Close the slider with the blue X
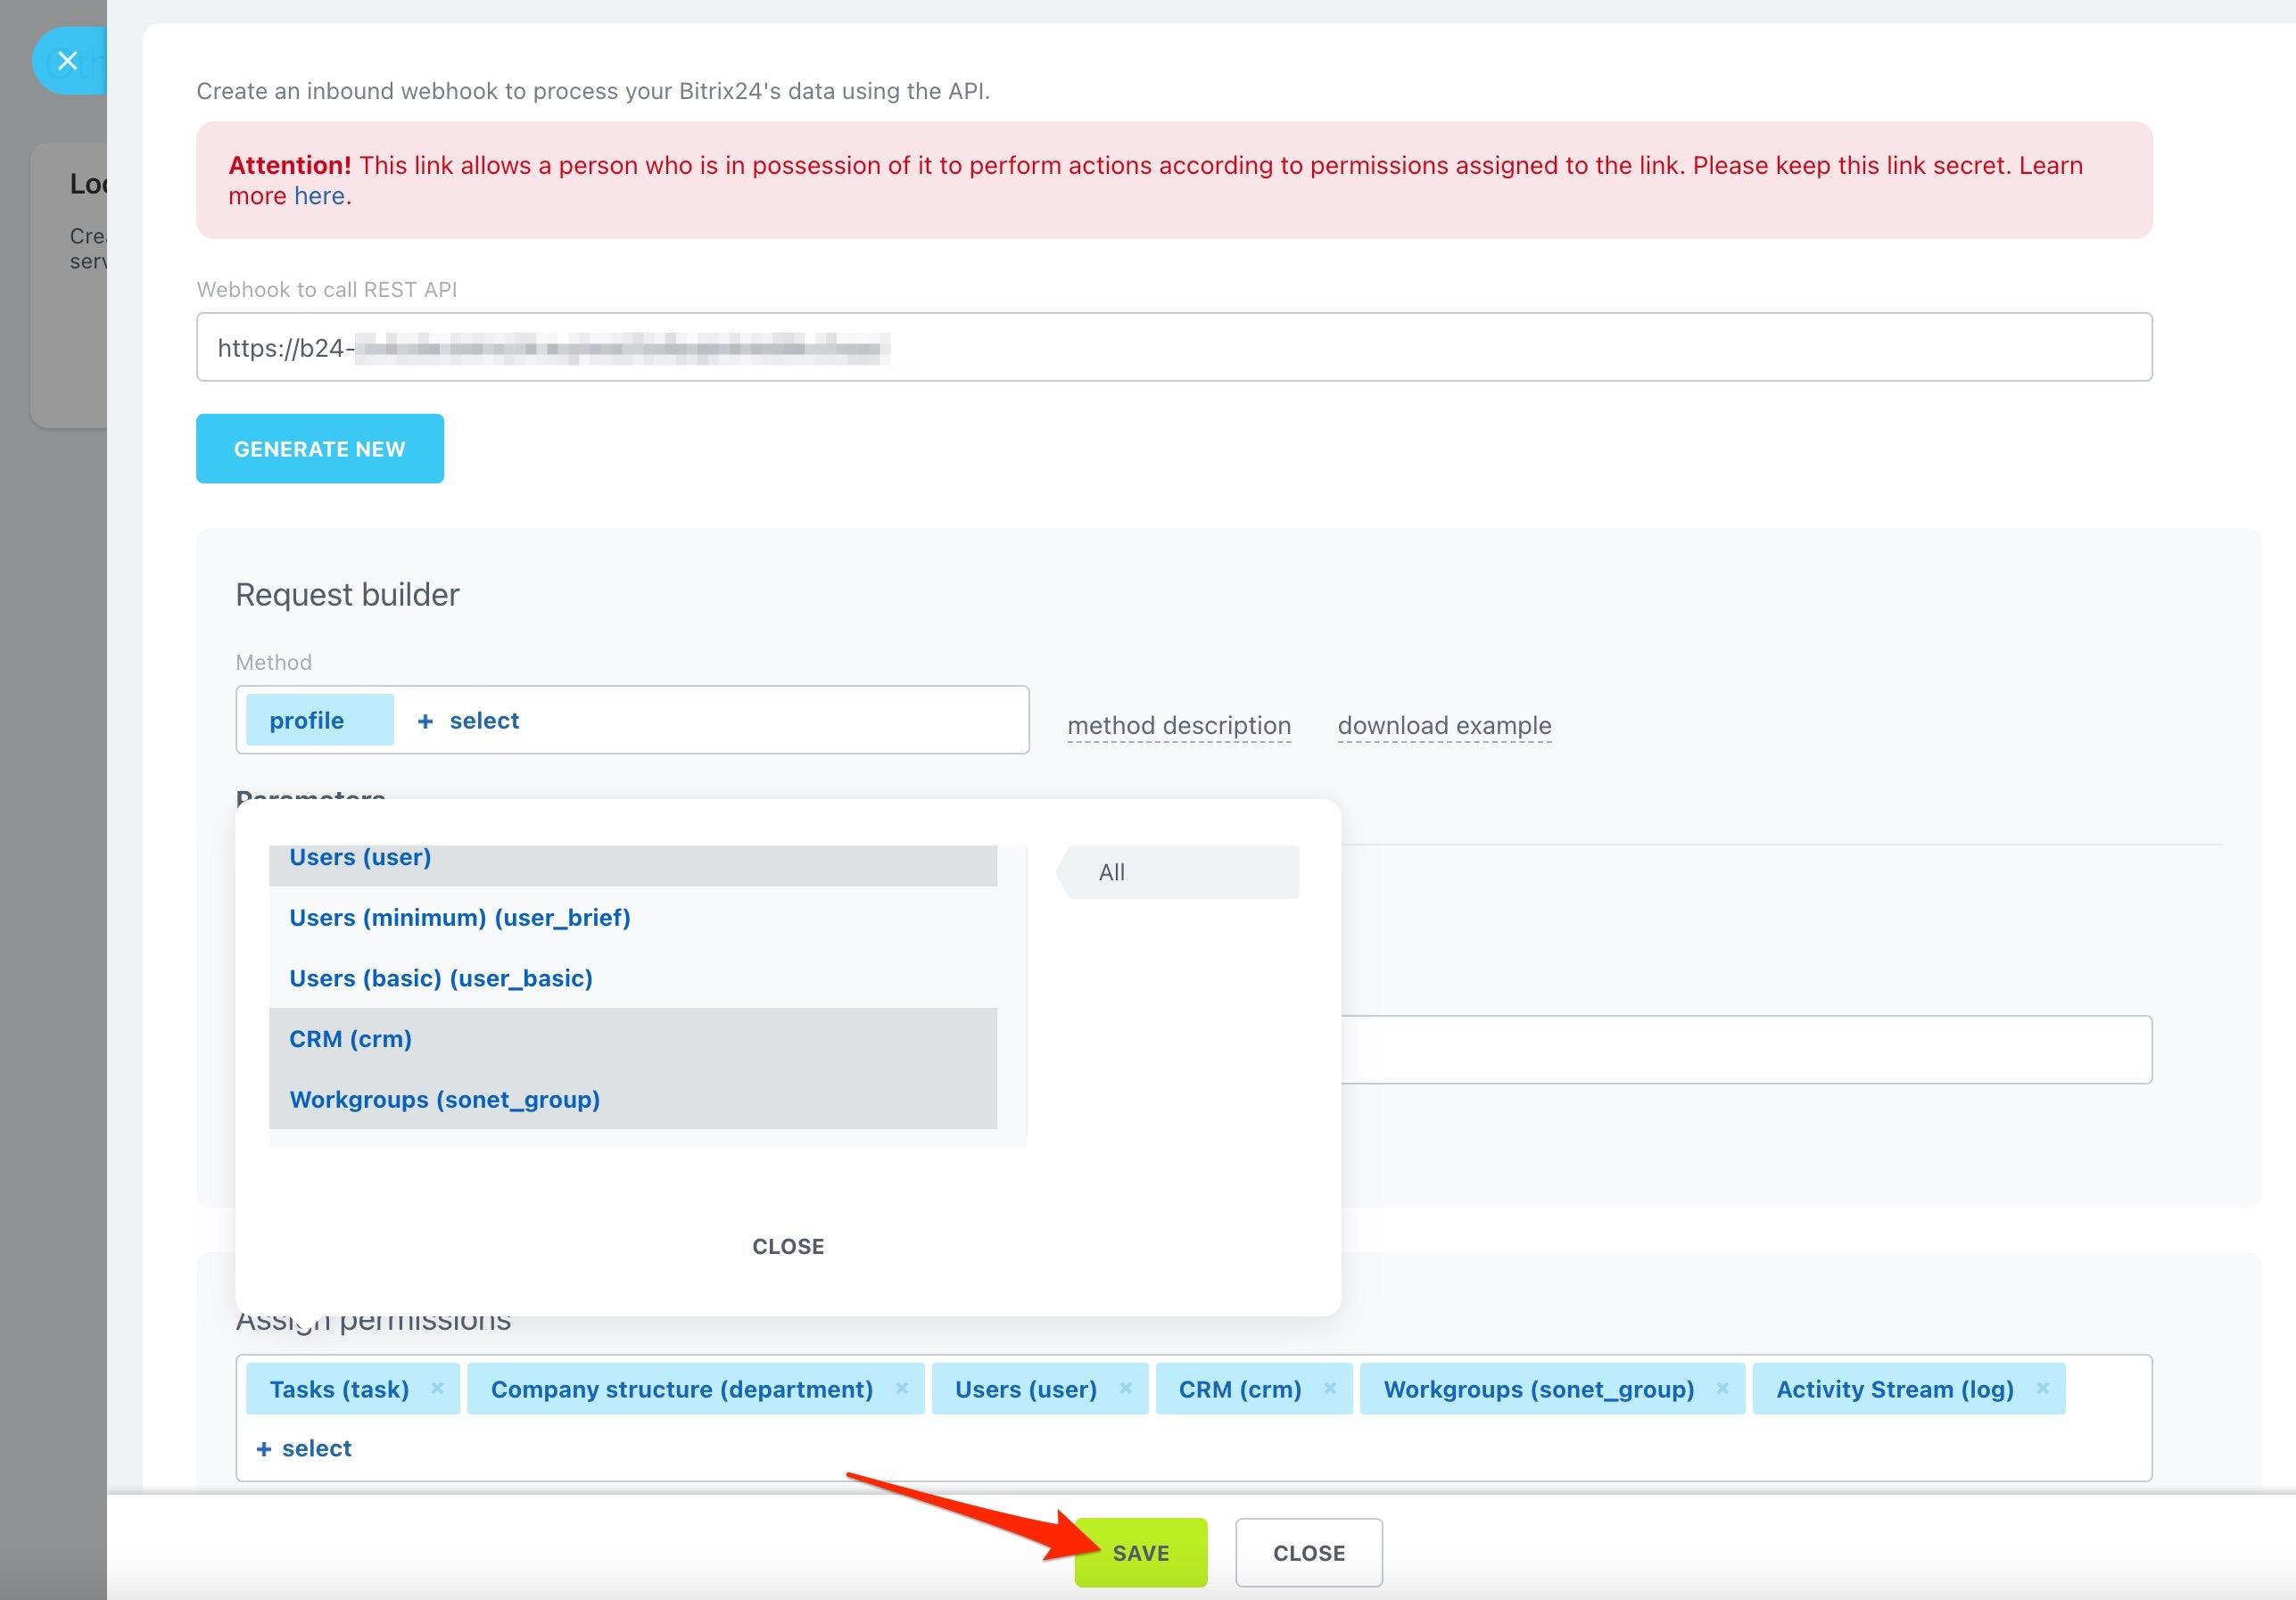 [x=67, y=61]
